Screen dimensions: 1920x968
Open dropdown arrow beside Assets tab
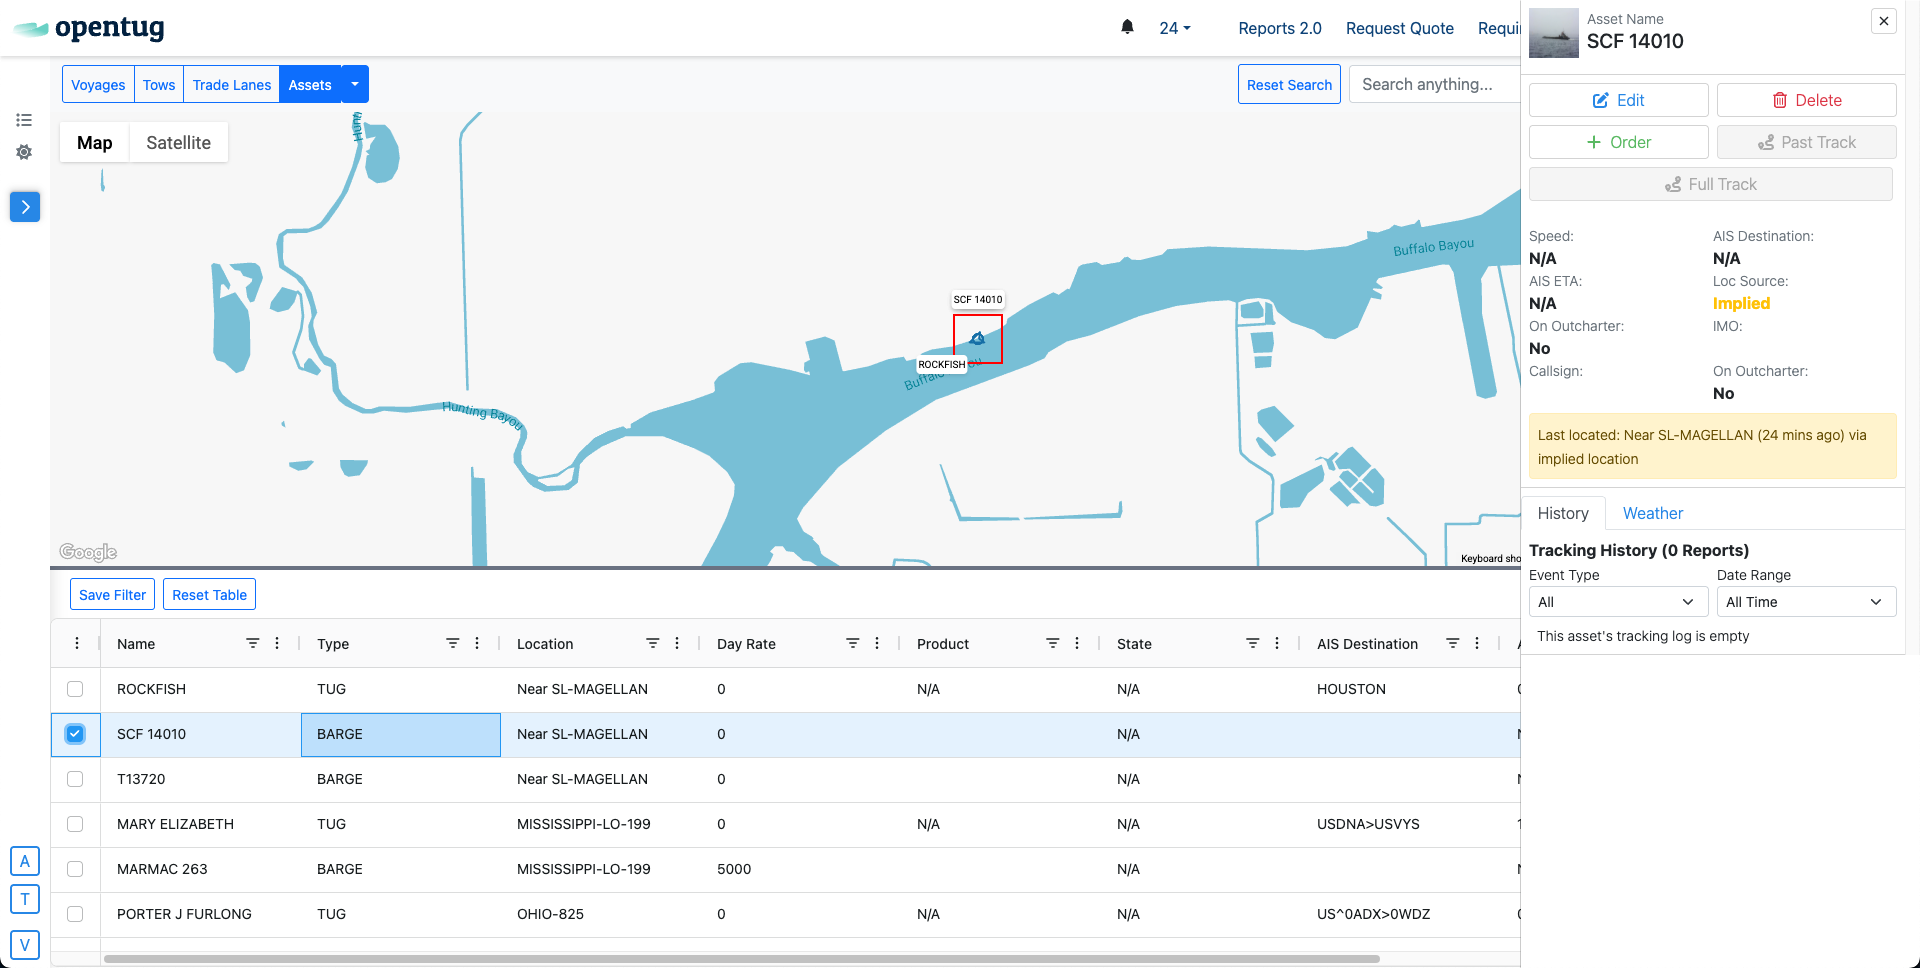pyautogui.click(x=355, y=85)
